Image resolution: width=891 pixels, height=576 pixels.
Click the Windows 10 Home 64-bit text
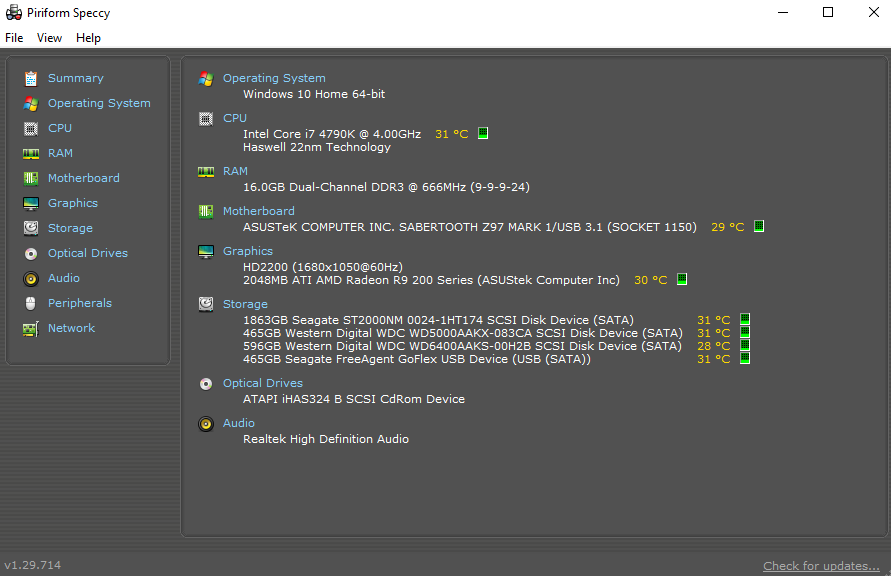pos(314,94)
